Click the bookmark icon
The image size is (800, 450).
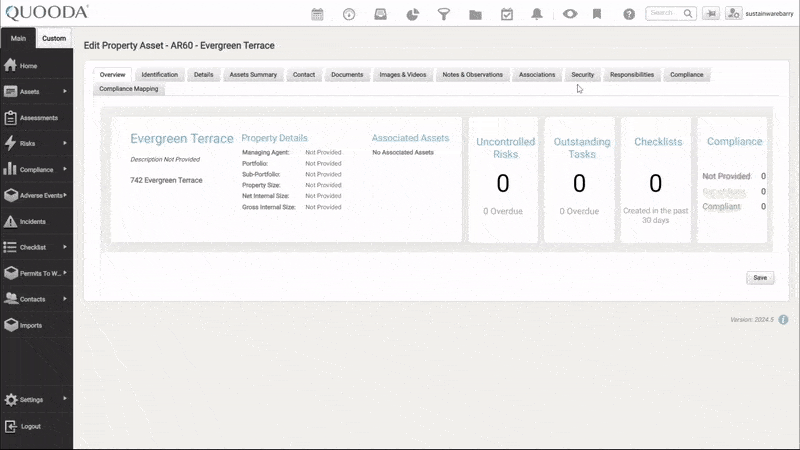[x=597, y=14]
